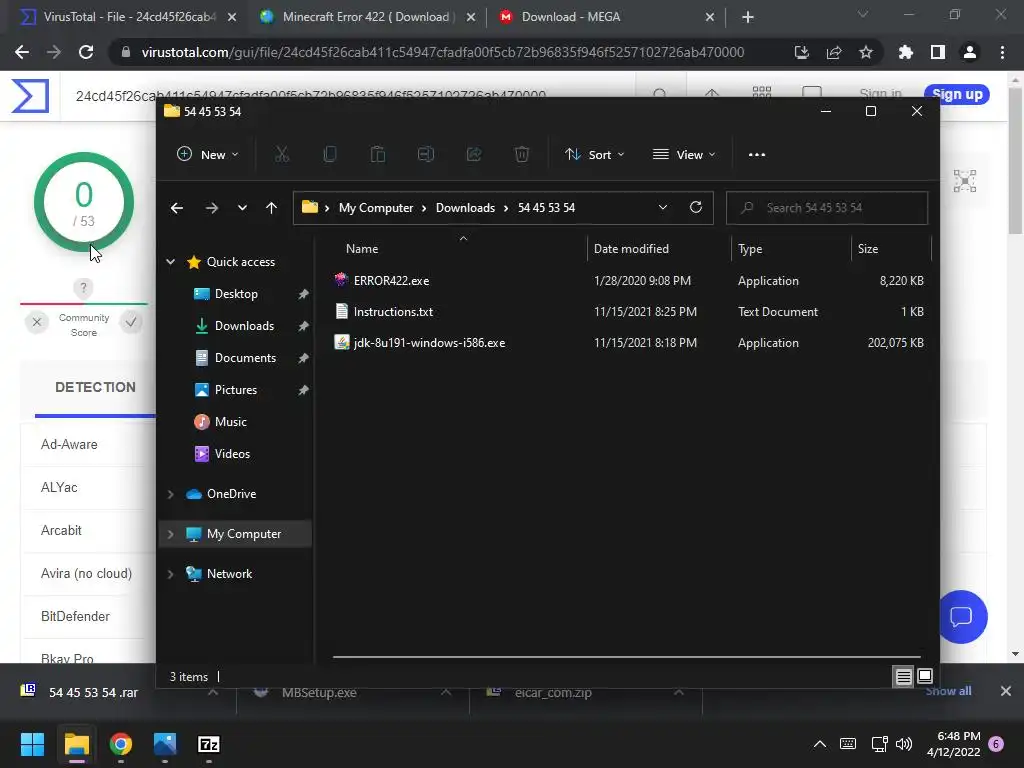
Task: Select the ERROR422.exe file
Action: [x=391, y=281]
